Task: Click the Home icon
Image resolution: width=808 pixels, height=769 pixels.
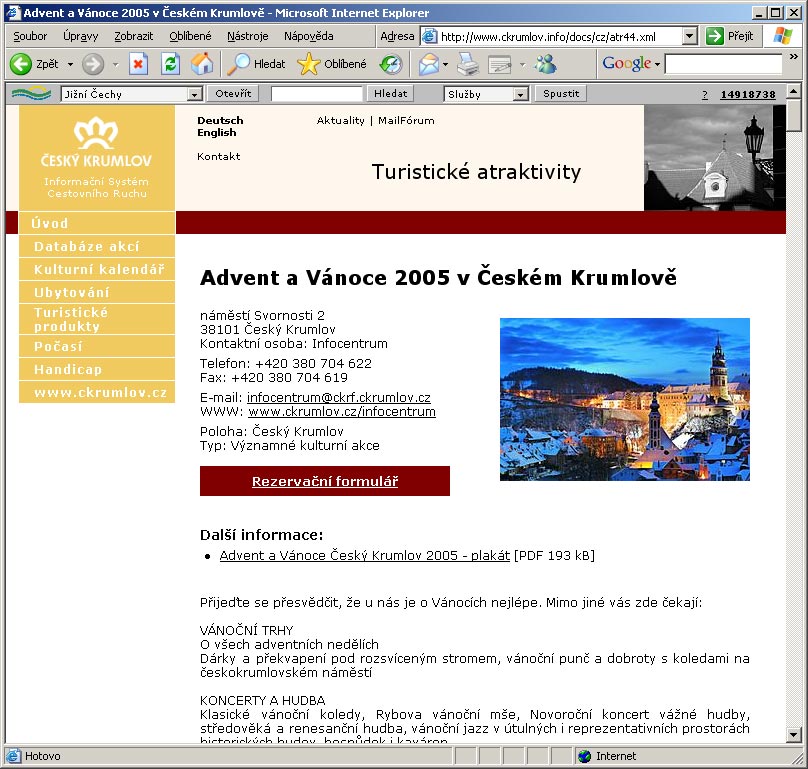Action: click(x=202, y=64)
